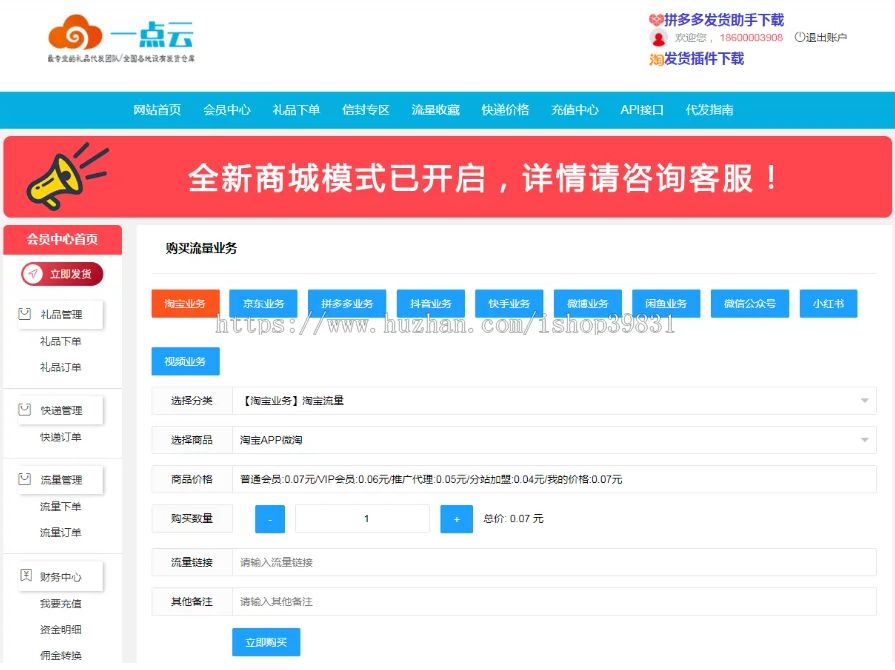The width and height of the screenshot is (895, 670).
Task: Click the icon next to 财务中心
Action: pos(26,575)
